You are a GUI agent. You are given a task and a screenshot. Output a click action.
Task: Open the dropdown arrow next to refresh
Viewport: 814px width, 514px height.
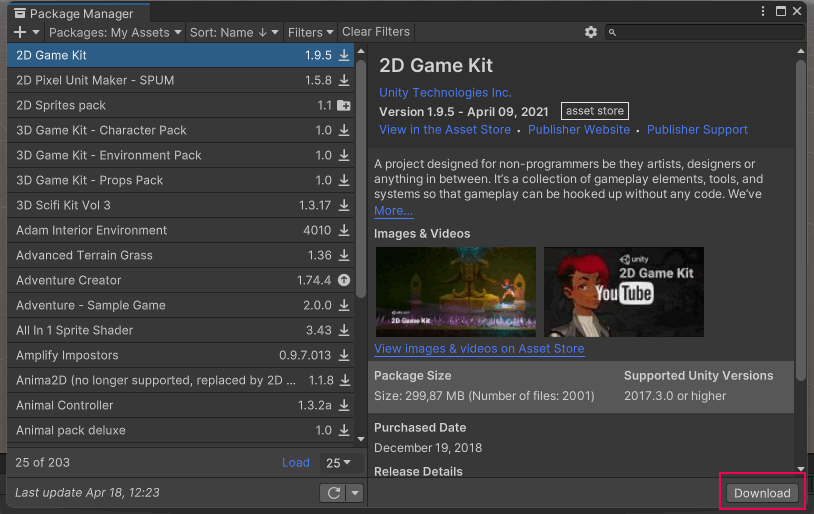pyautogui.click(x=354, y=493)
